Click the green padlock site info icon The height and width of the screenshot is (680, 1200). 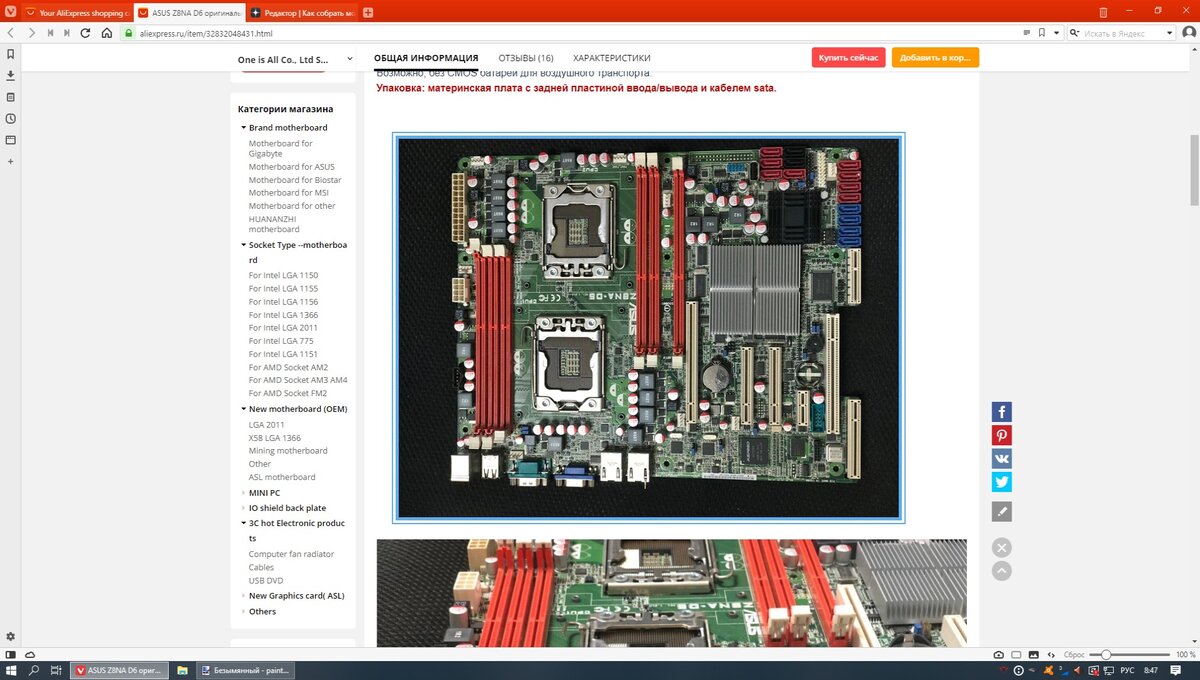point(128,33)
